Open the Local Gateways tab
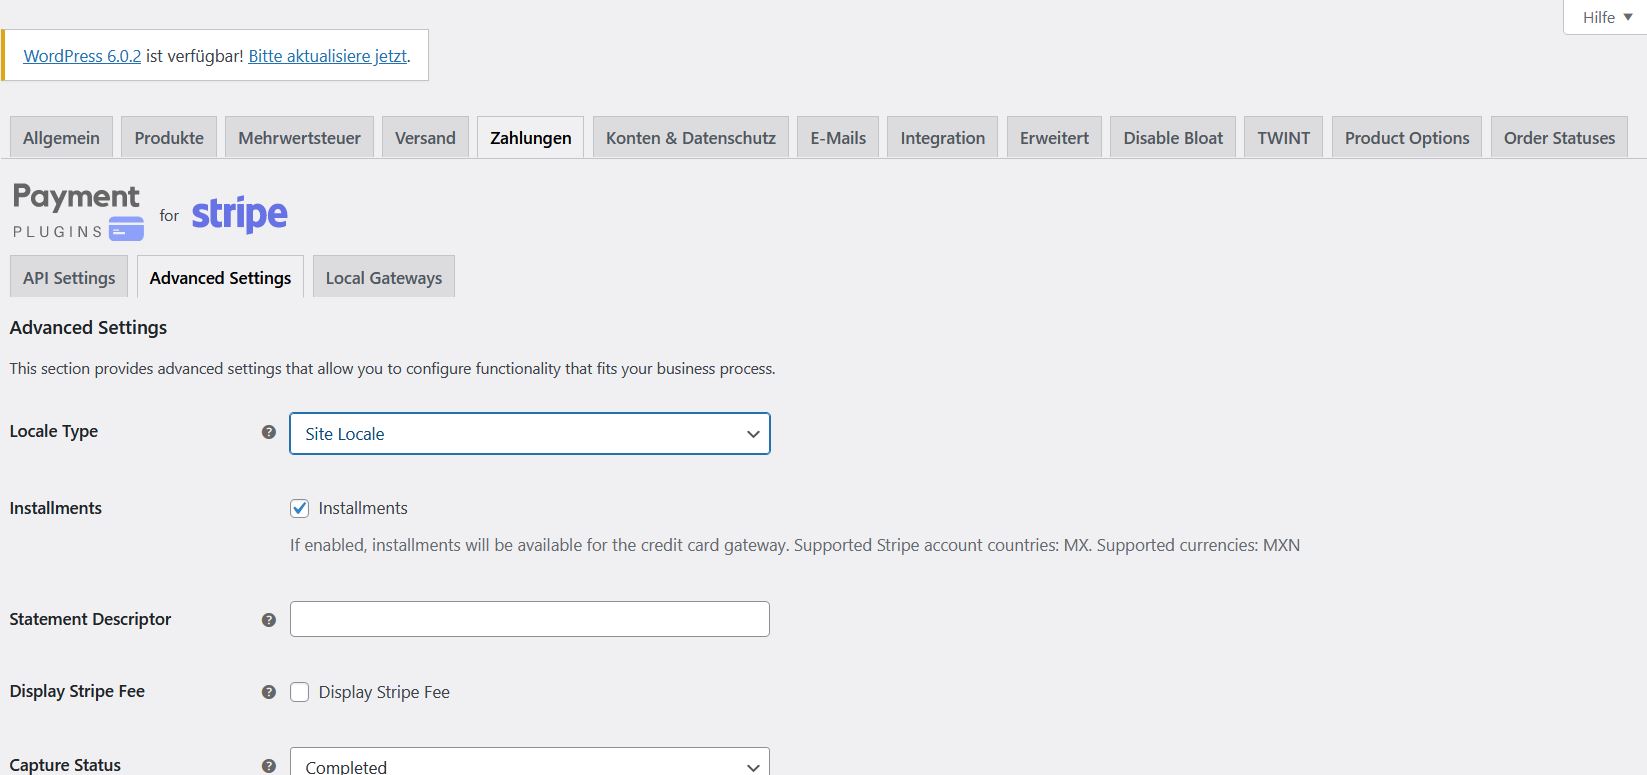This screenshot has height=775, width=1647. [384, 277]
